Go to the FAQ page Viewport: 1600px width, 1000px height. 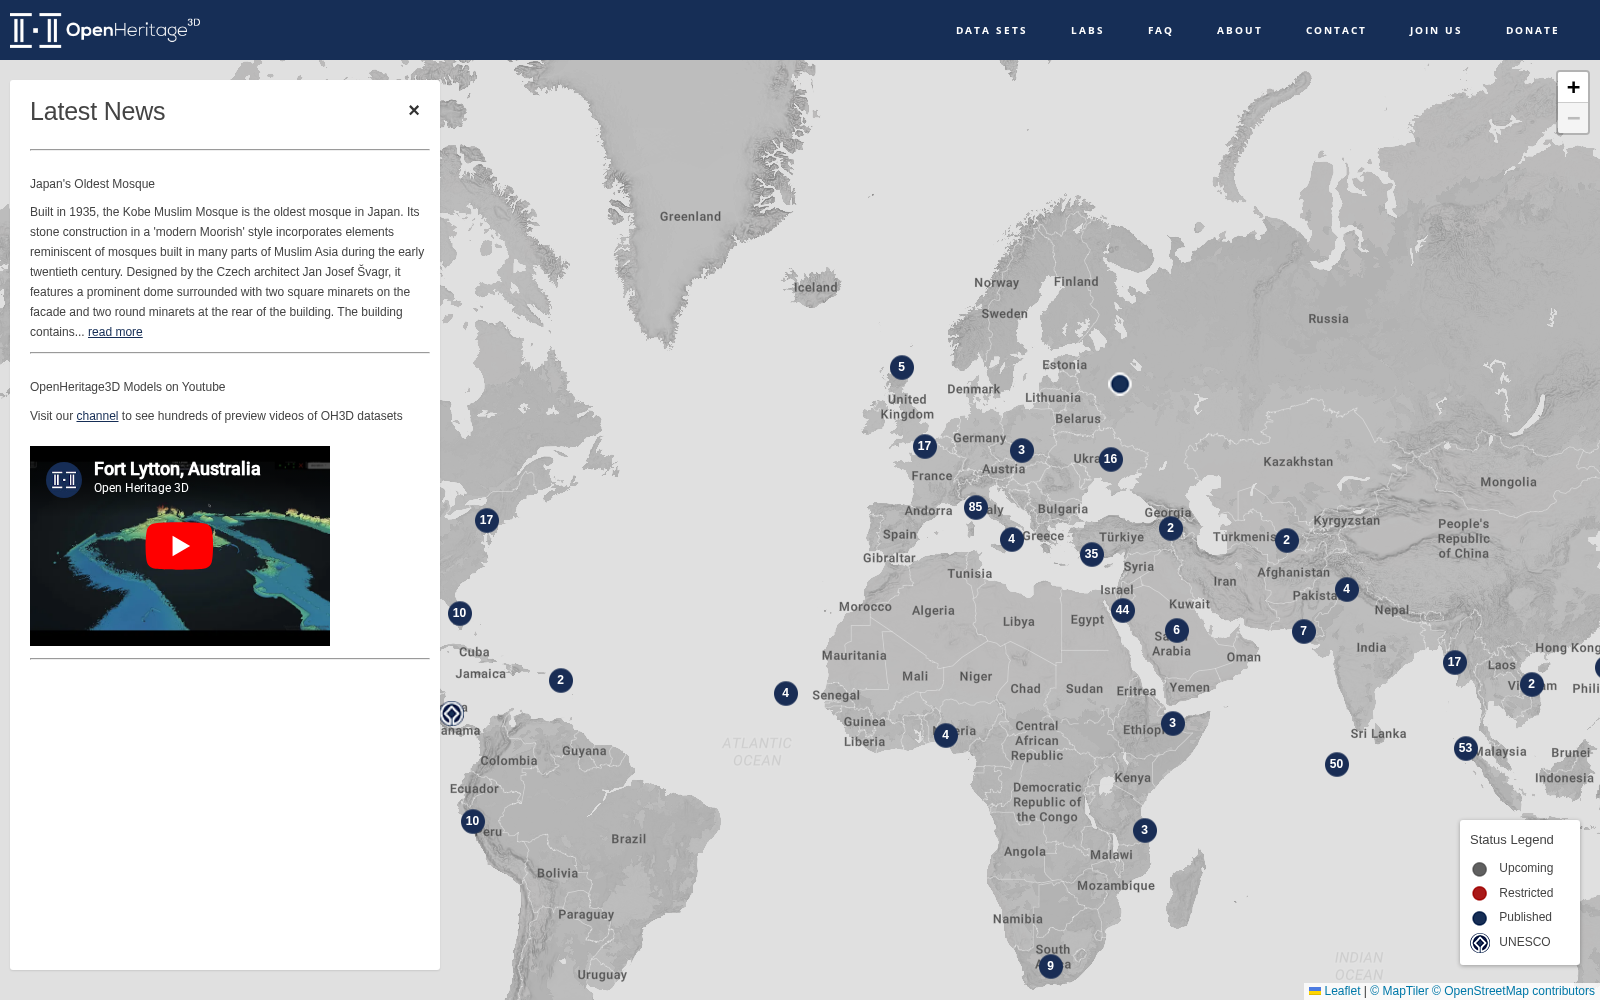coord(1160,30)
